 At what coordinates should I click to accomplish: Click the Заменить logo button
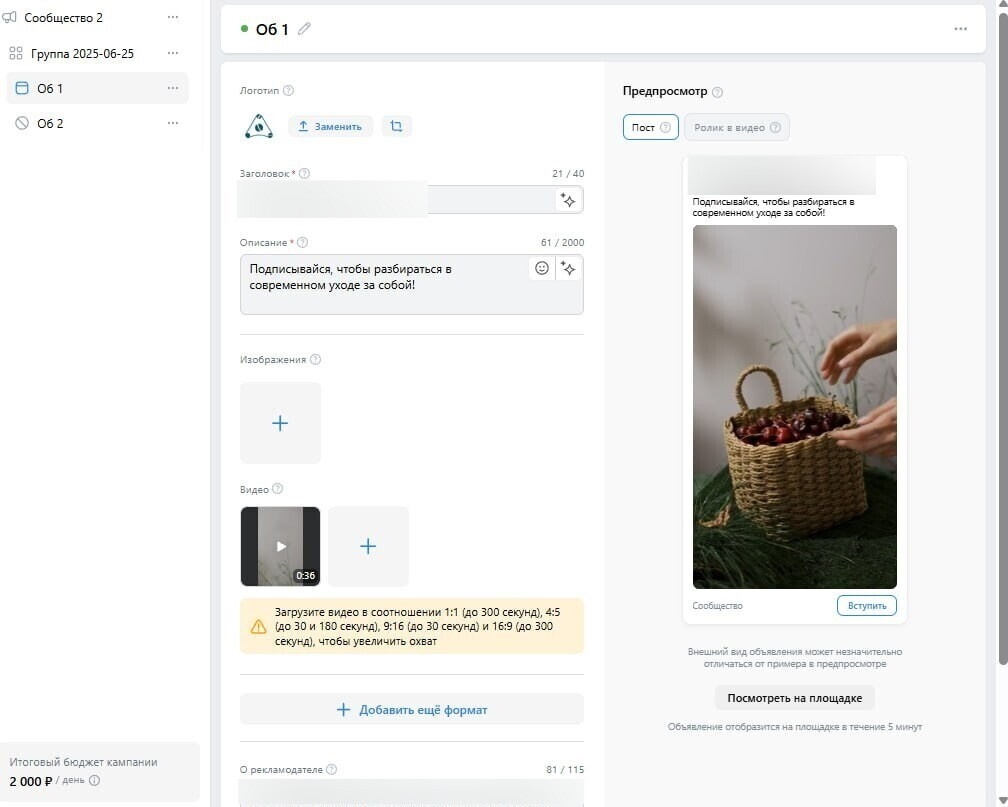(331, 127)
